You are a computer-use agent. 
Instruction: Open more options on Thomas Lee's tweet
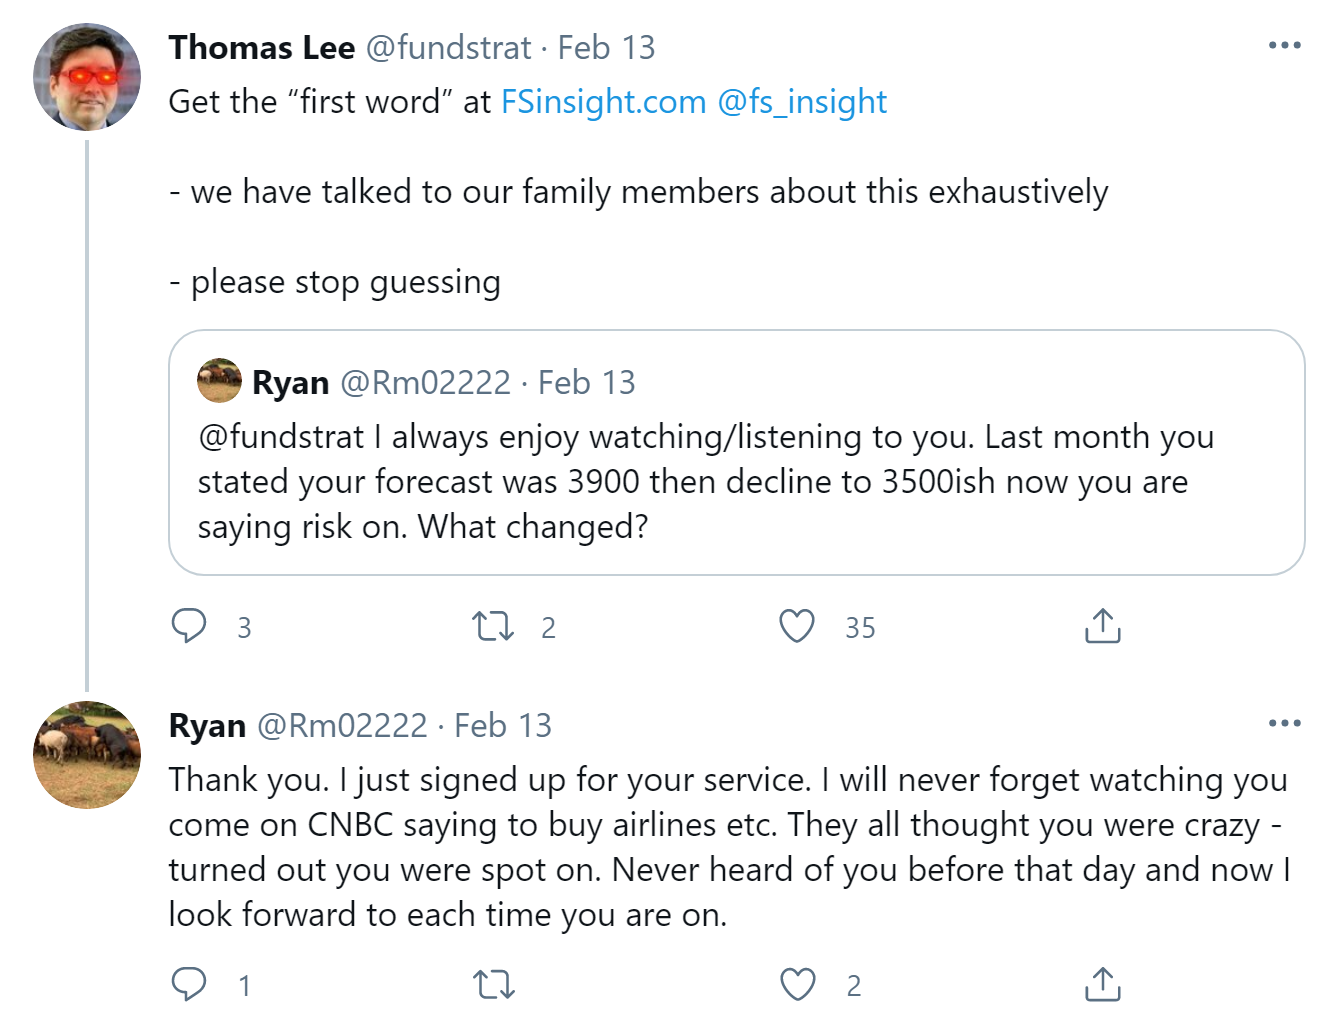click(x=1284, y=46)
